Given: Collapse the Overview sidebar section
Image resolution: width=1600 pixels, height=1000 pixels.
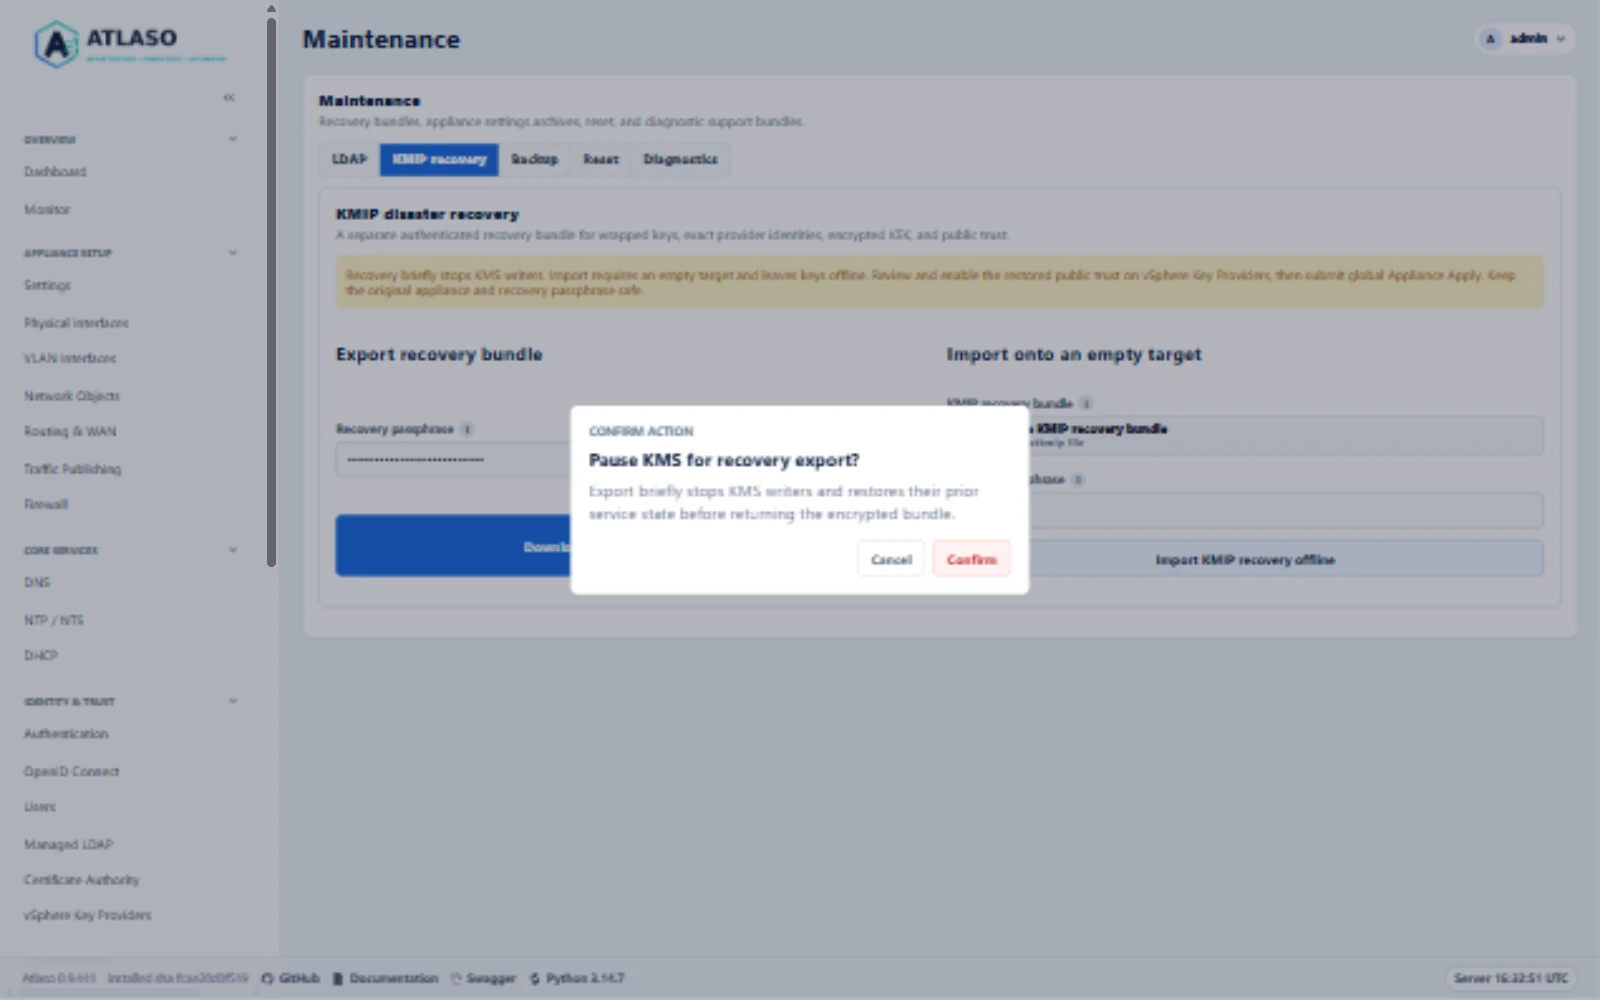Looking at the screenshot, I should point(233,139).
